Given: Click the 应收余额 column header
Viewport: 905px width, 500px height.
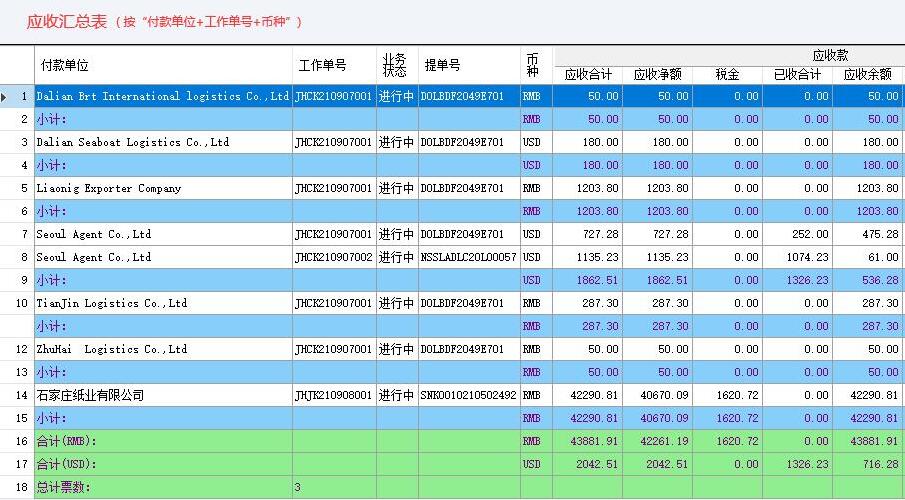Looking at the screenshot, I should pyautogui.click(x=867, y=74).
